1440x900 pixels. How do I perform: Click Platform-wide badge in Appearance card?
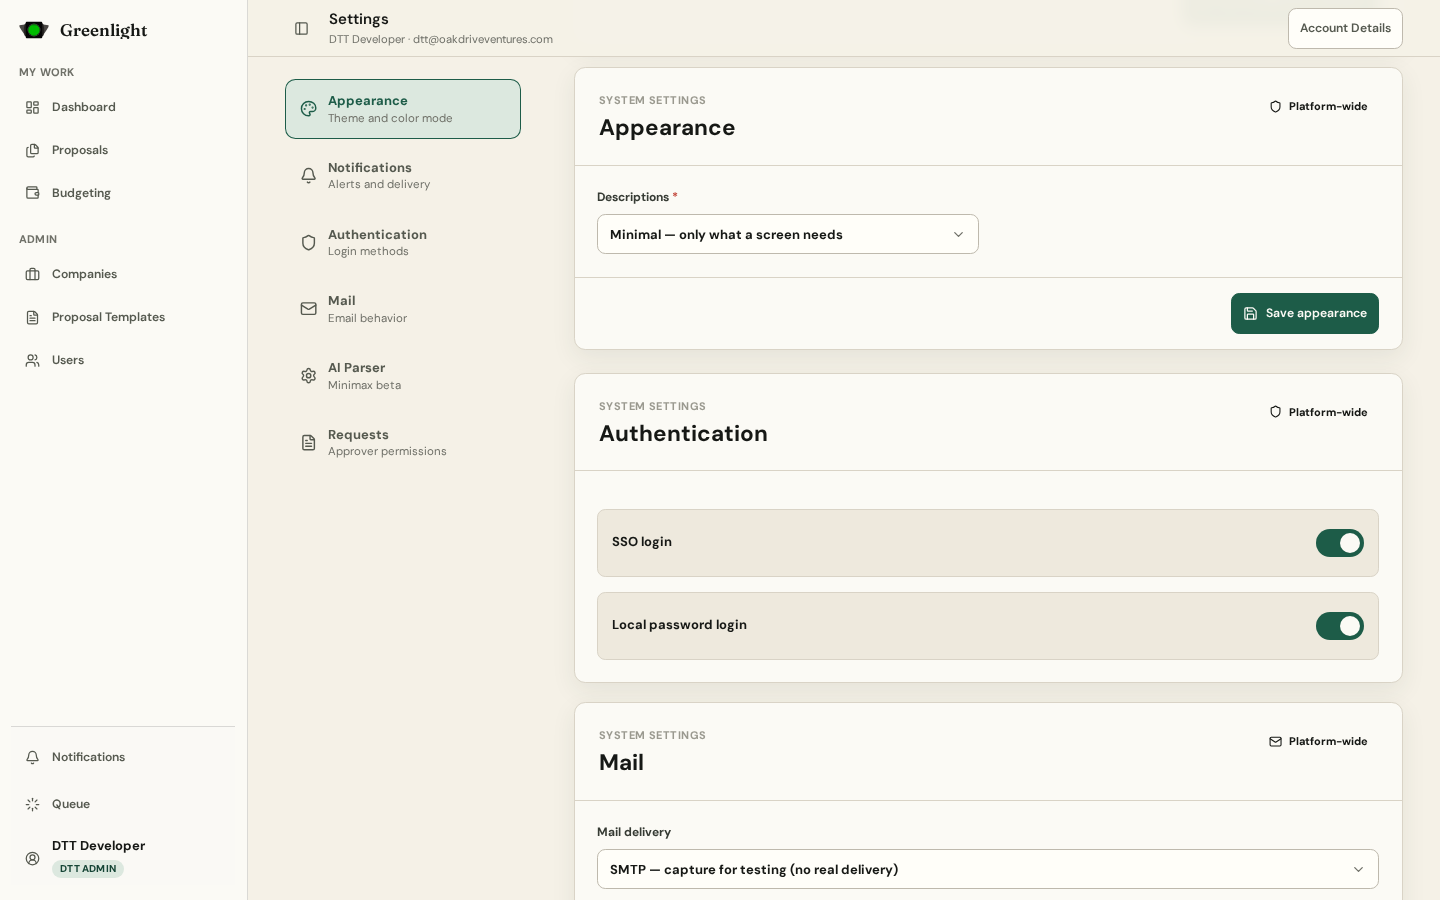click(1318, 106)
